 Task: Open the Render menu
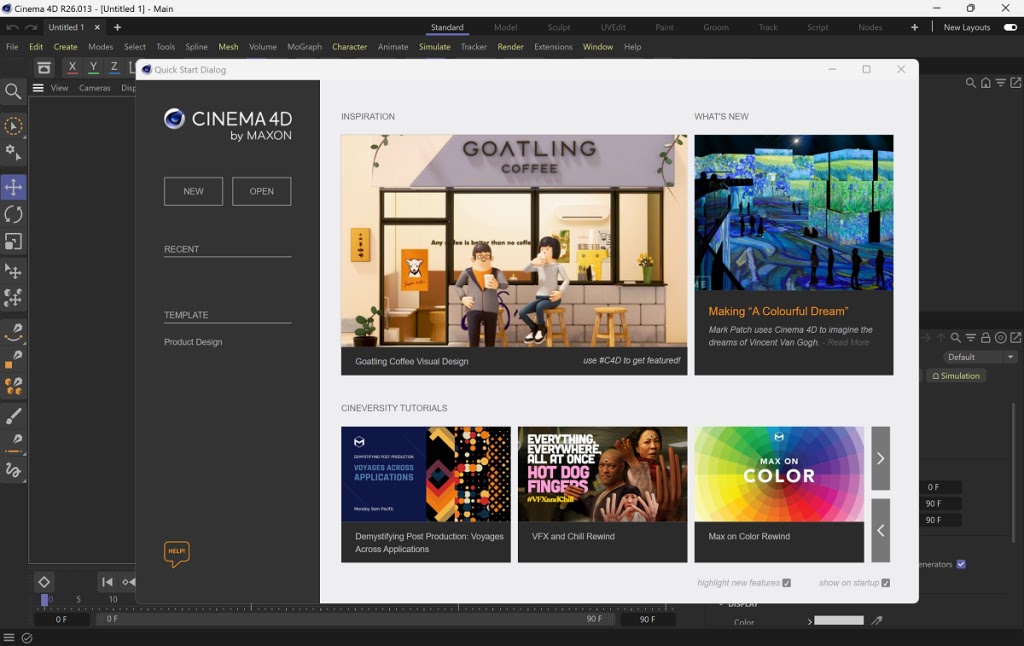click(510, 47)
